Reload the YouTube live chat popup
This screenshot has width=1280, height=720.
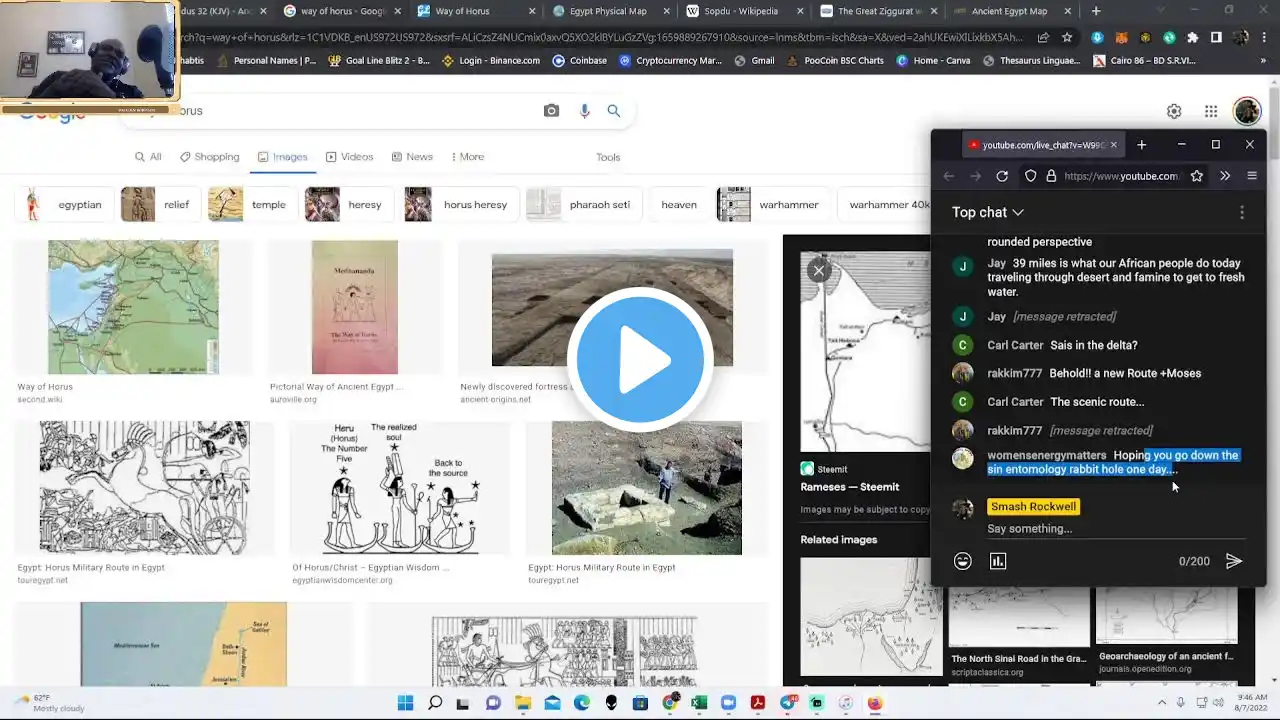tap(1002, 176)
